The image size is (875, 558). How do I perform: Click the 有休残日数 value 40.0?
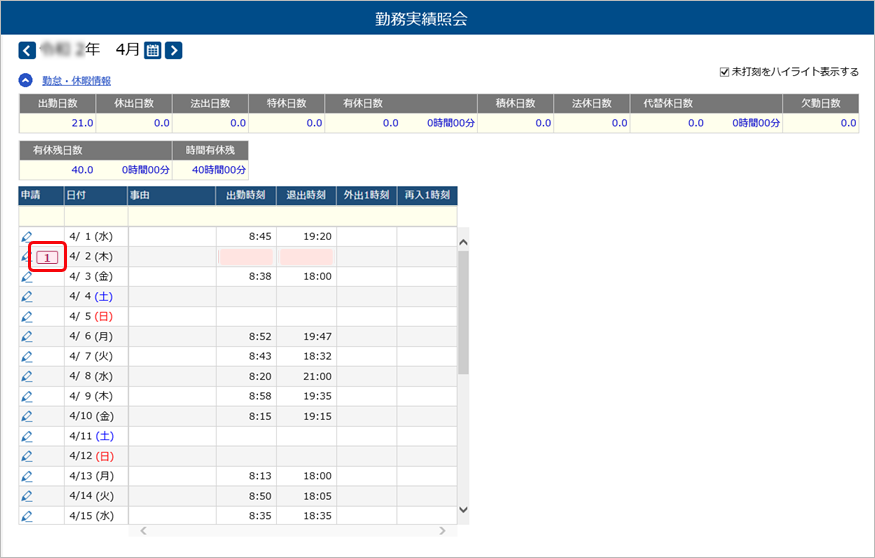[83, 170]
